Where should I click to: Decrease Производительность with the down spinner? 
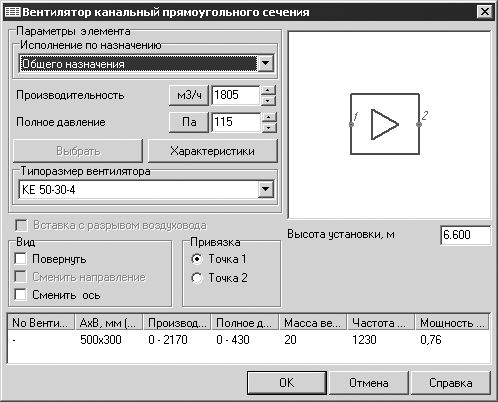point(268,100)
